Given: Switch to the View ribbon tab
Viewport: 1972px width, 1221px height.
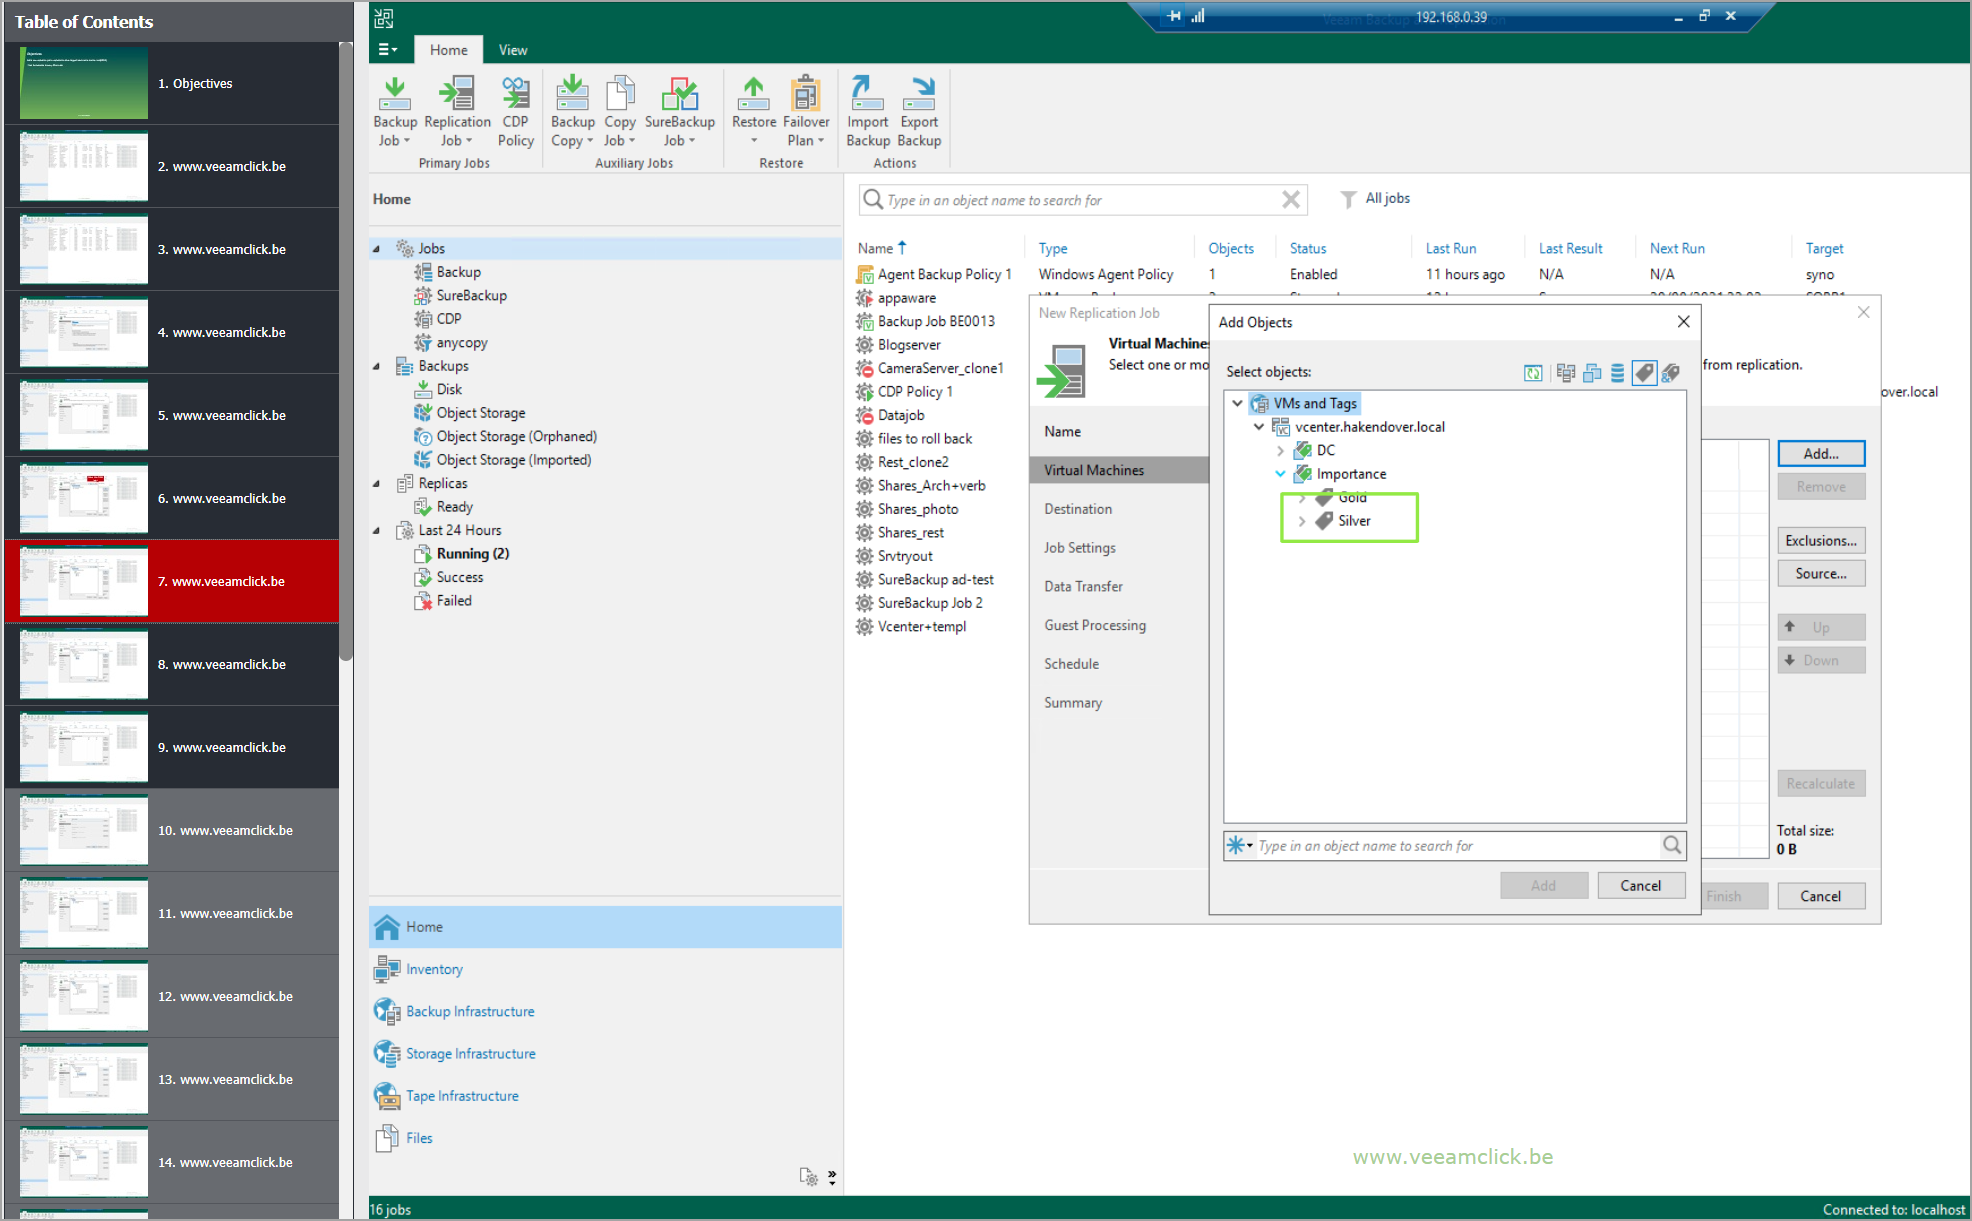Looking at the screenshot, I should (x=513, y=50).
